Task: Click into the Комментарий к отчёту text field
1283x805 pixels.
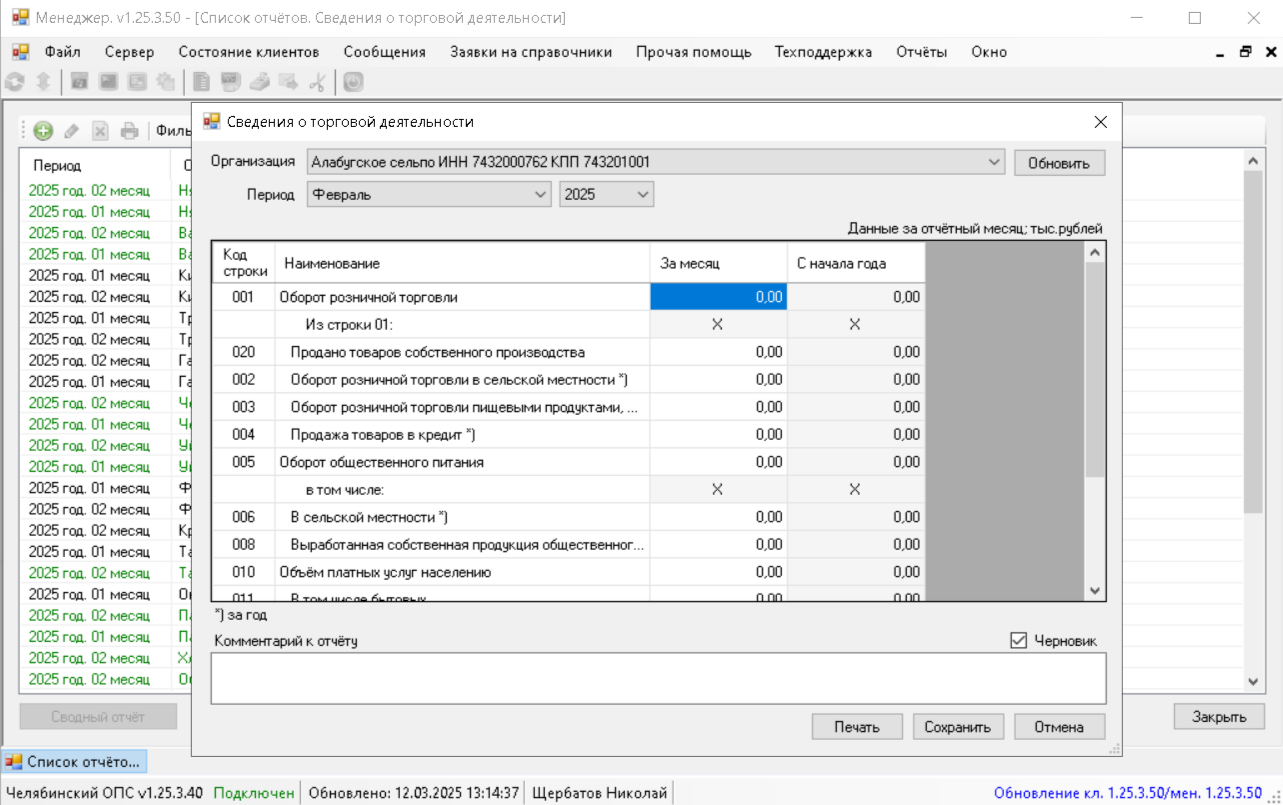Action: click(x=658, y=678)
